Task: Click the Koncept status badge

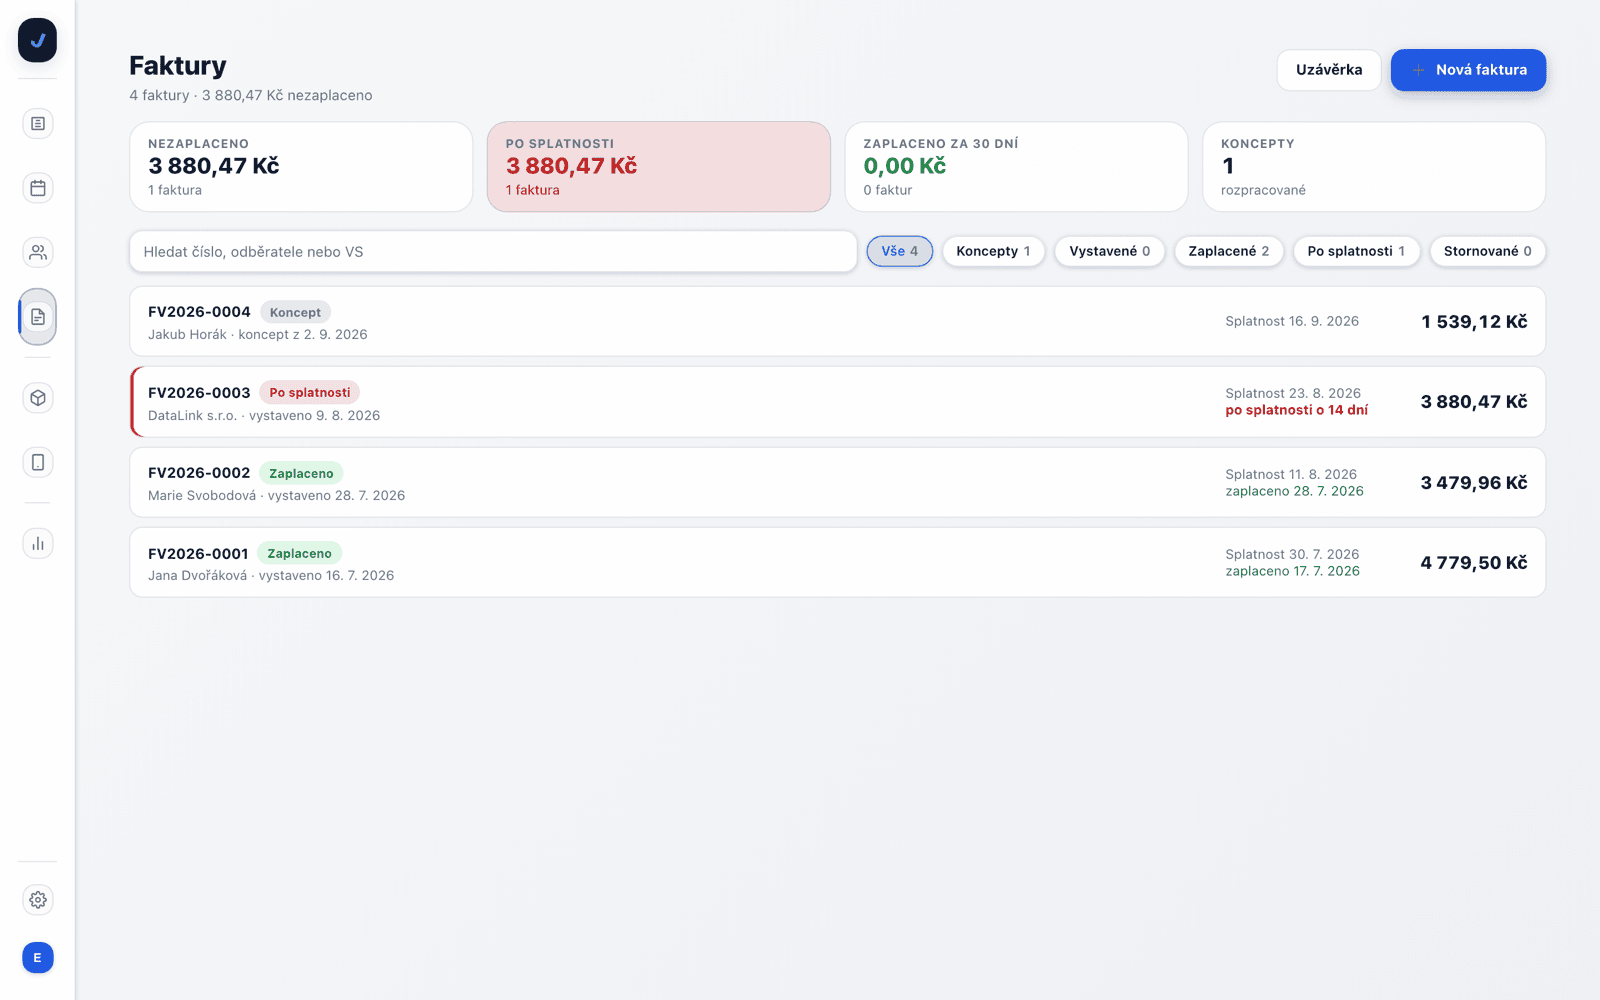Action: (295, 312)
